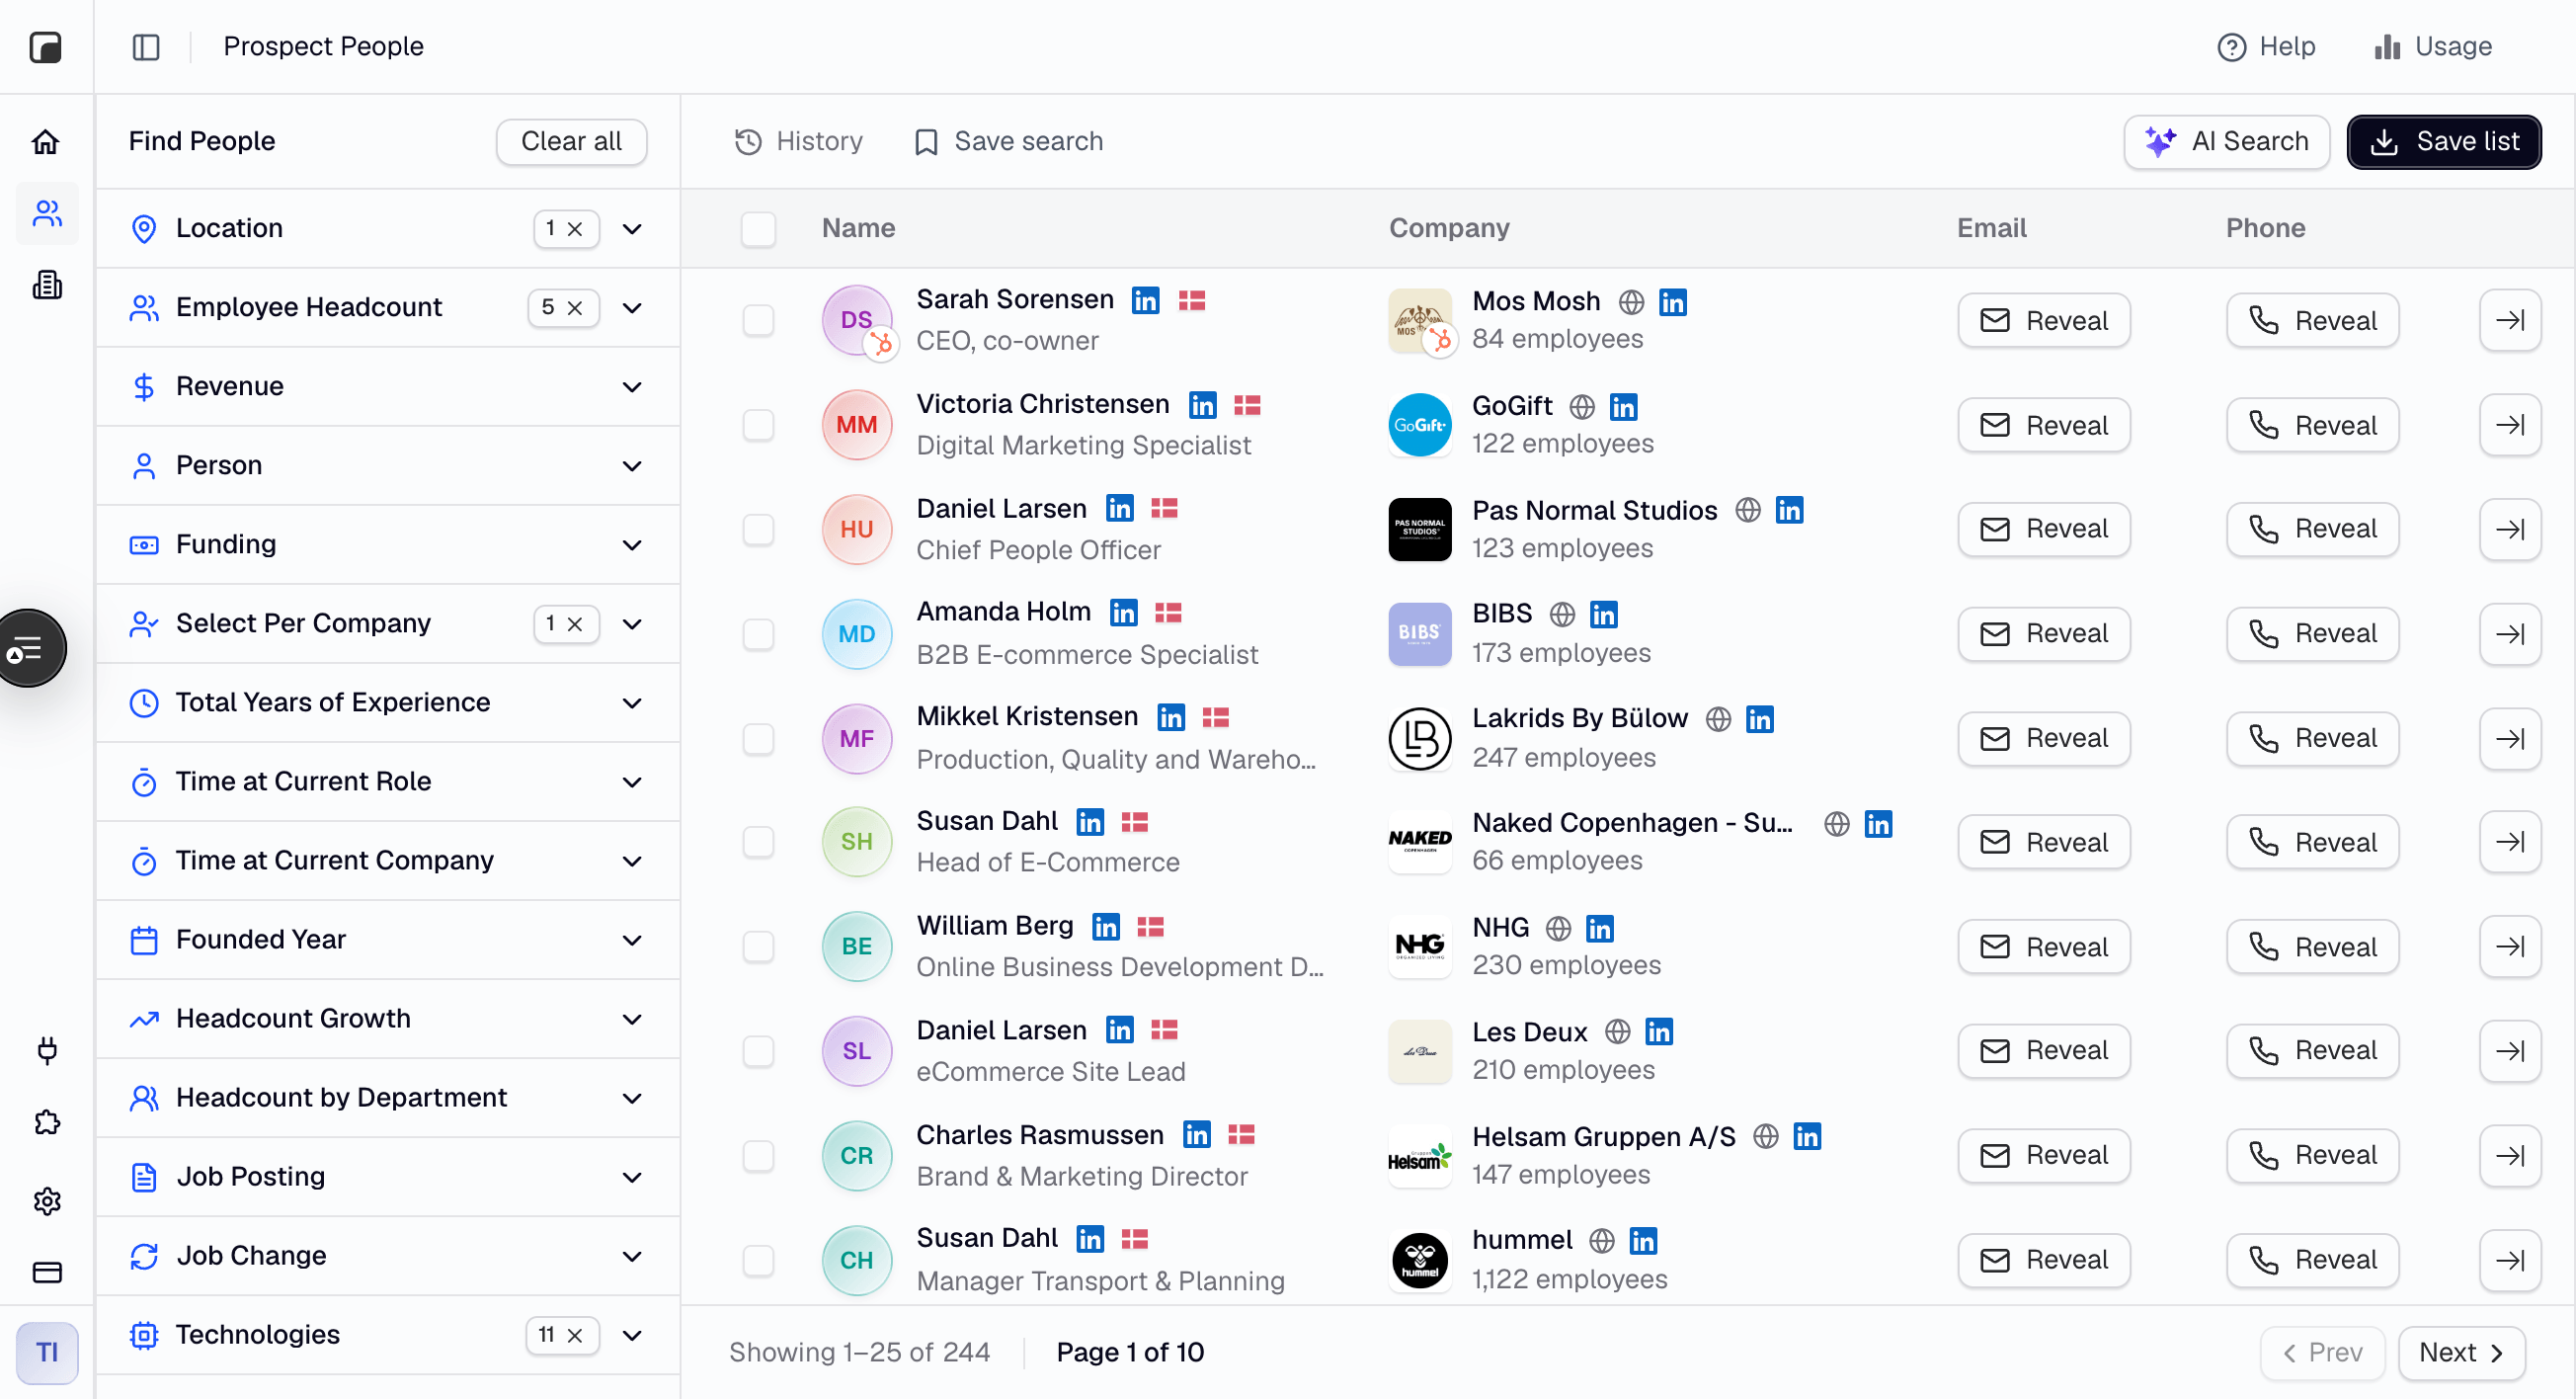2576x1399 pixels.
Task: Click the Clear all button
Action: tap(571, 142)
